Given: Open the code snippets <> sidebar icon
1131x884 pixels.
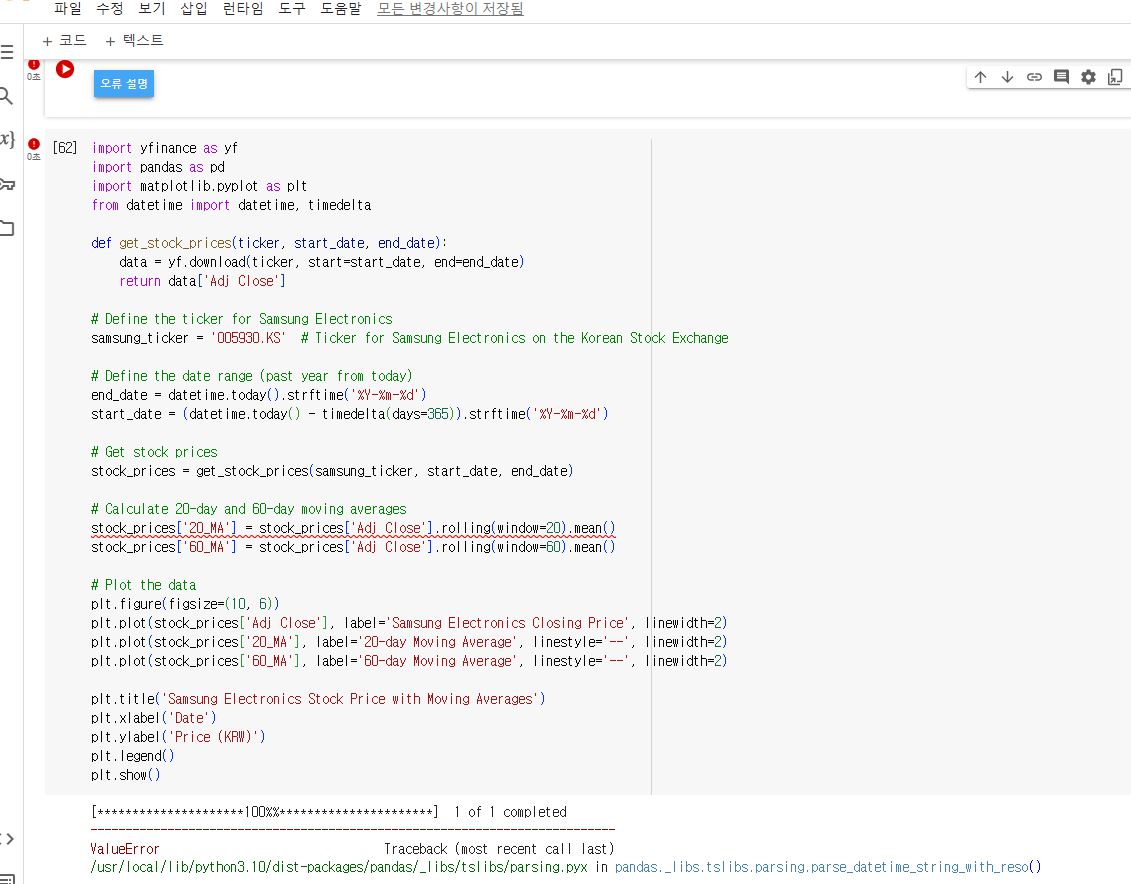Looking at the screenshot, I should 7,839.
